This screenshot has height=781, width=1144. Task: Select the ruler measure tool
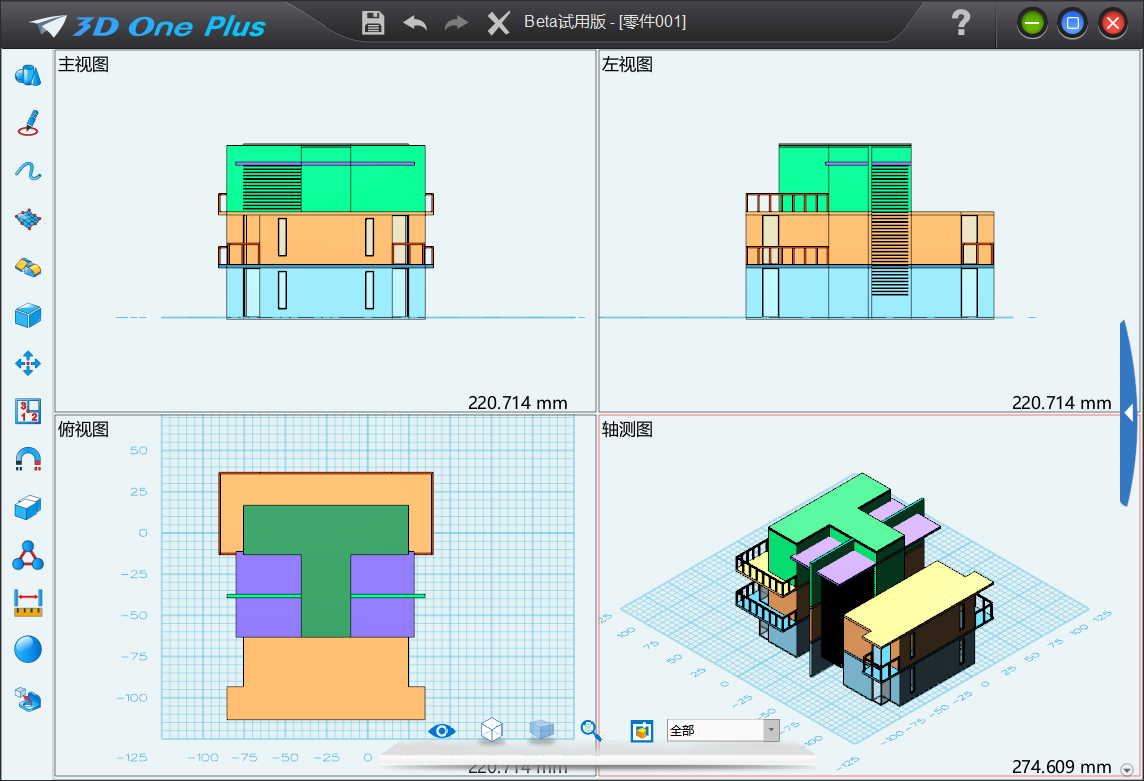click(28, 603)
